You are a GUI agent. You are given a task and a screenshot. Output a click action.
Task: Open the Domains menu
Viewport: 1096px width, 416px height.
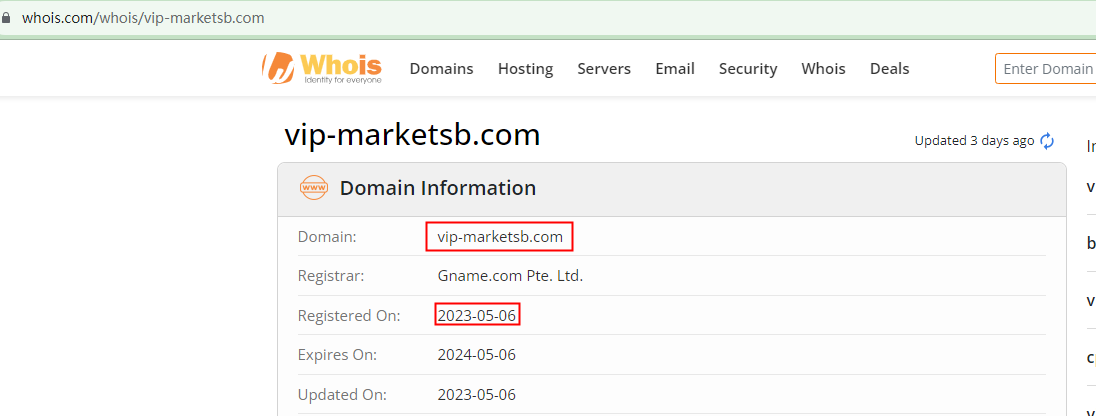(x=441, y=69)
